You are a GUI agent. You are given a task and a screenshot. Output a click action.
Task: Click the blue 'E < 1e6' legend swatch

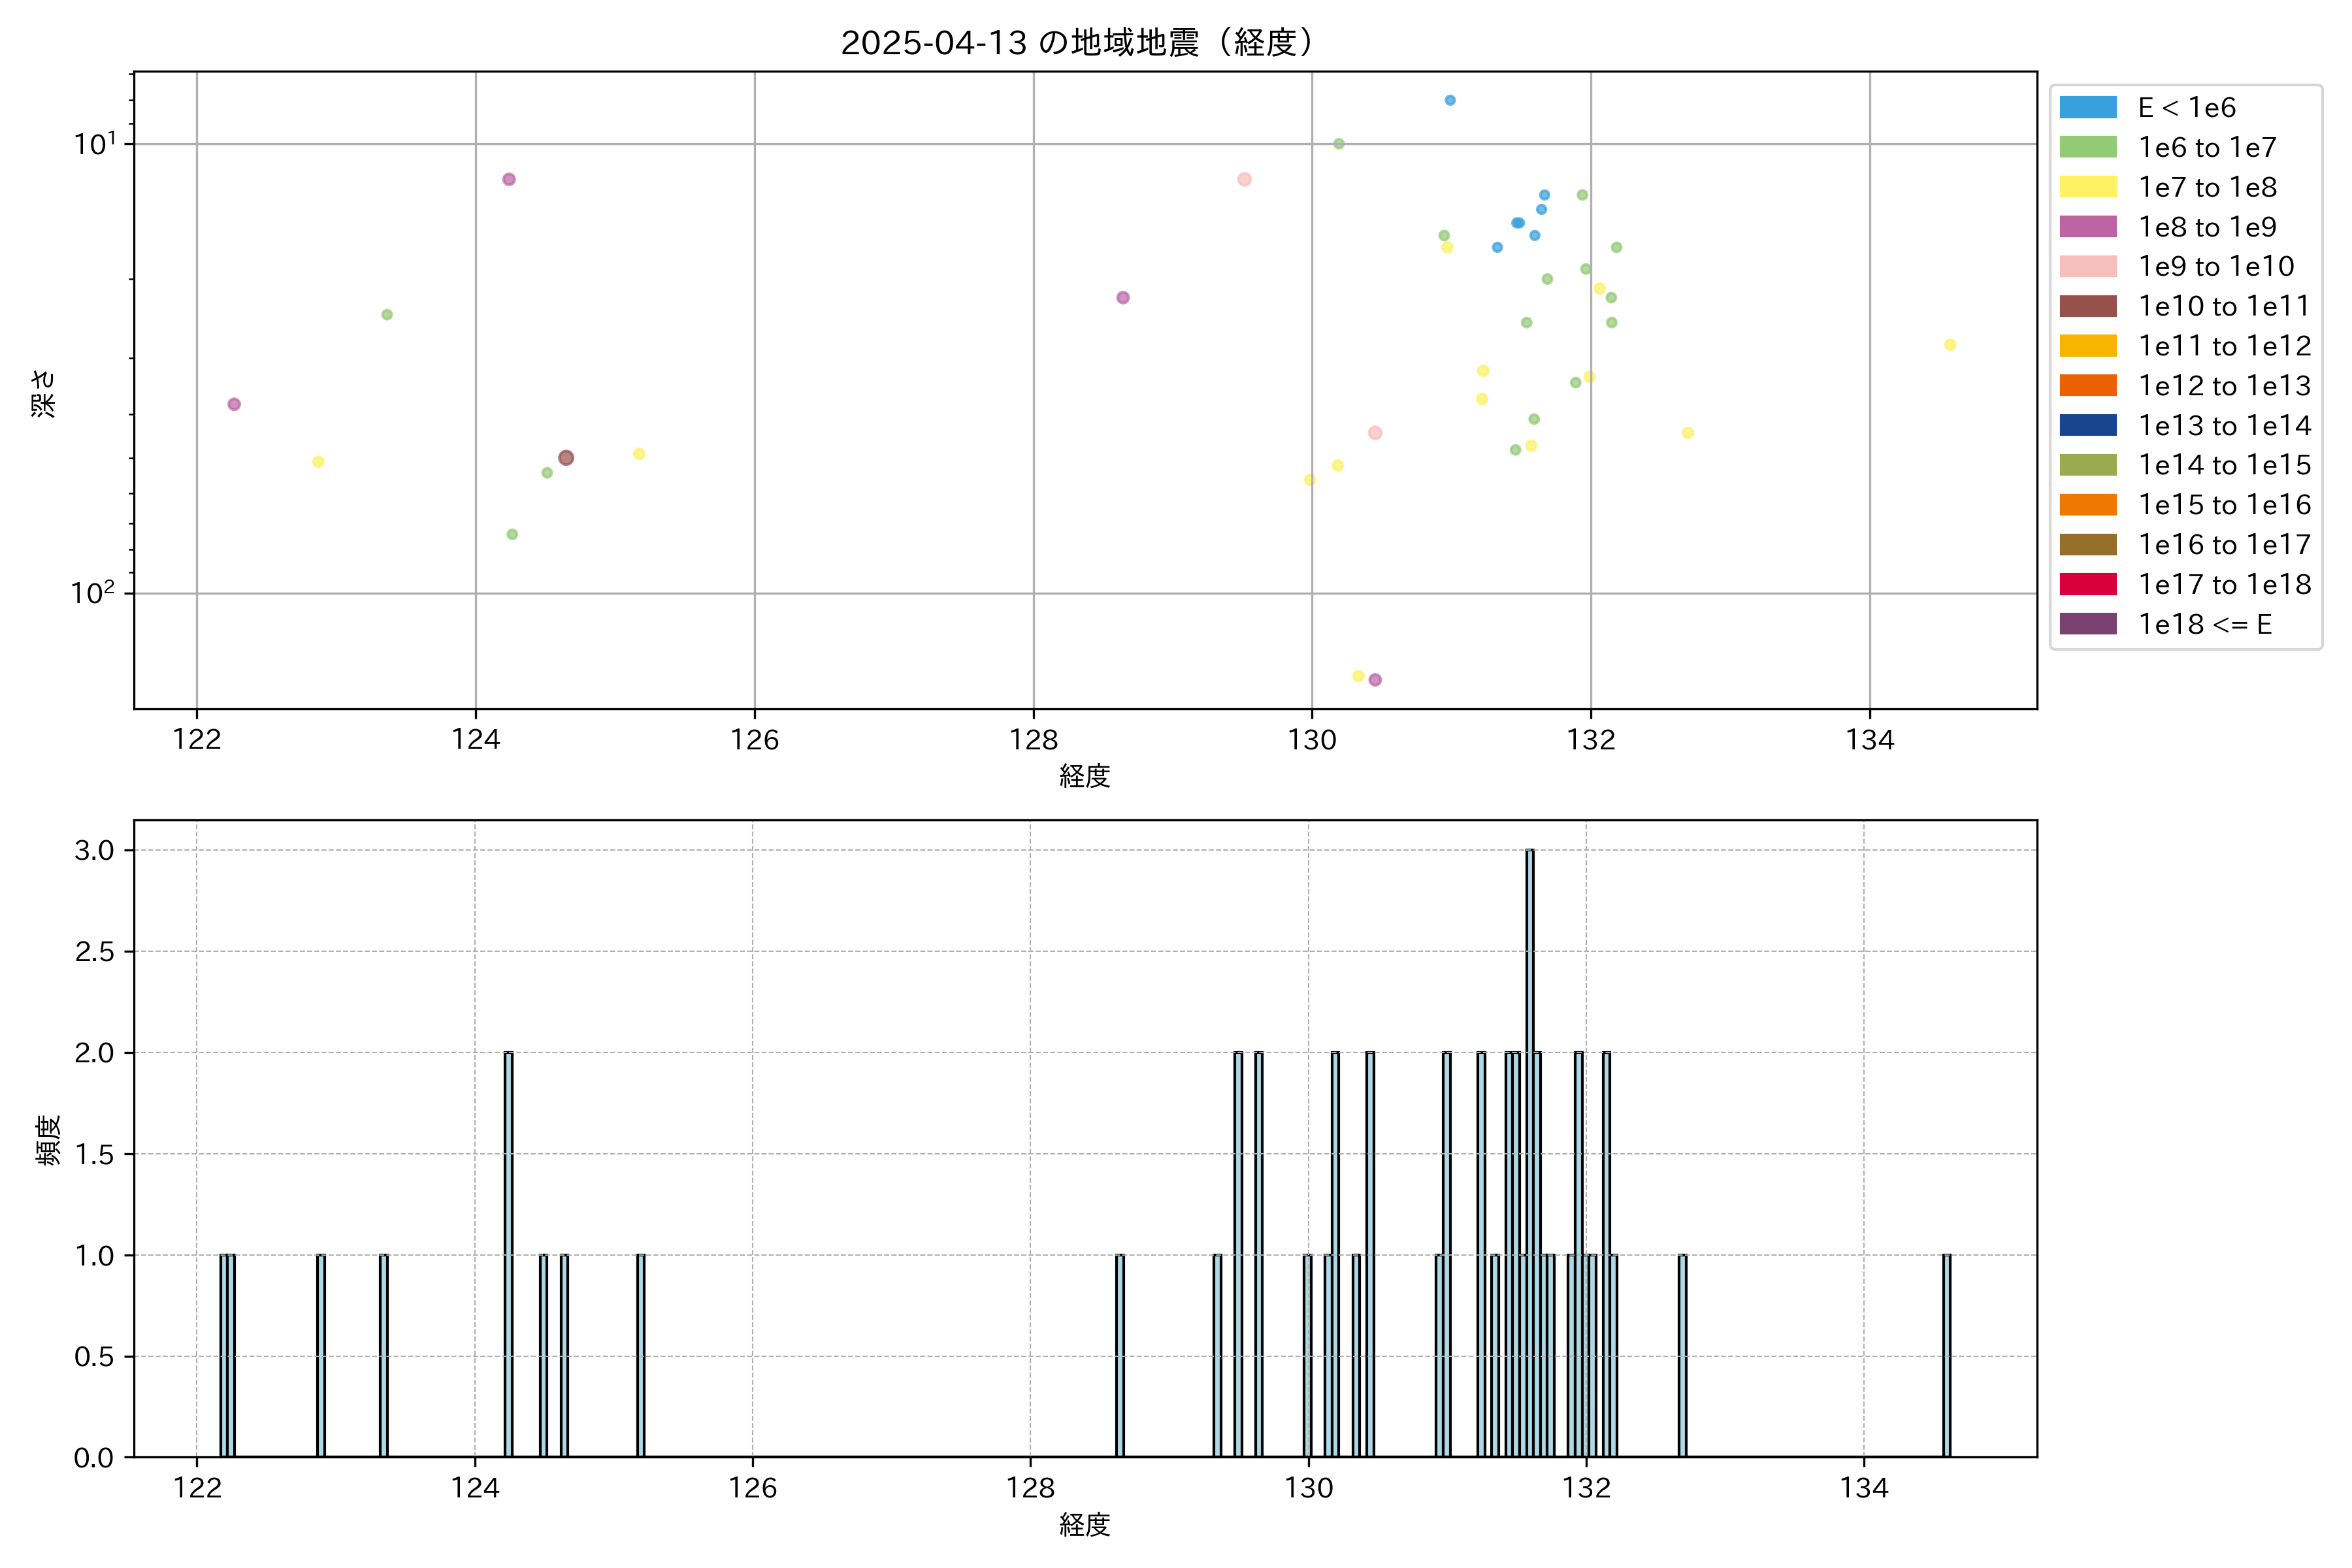click(2088, 107)
